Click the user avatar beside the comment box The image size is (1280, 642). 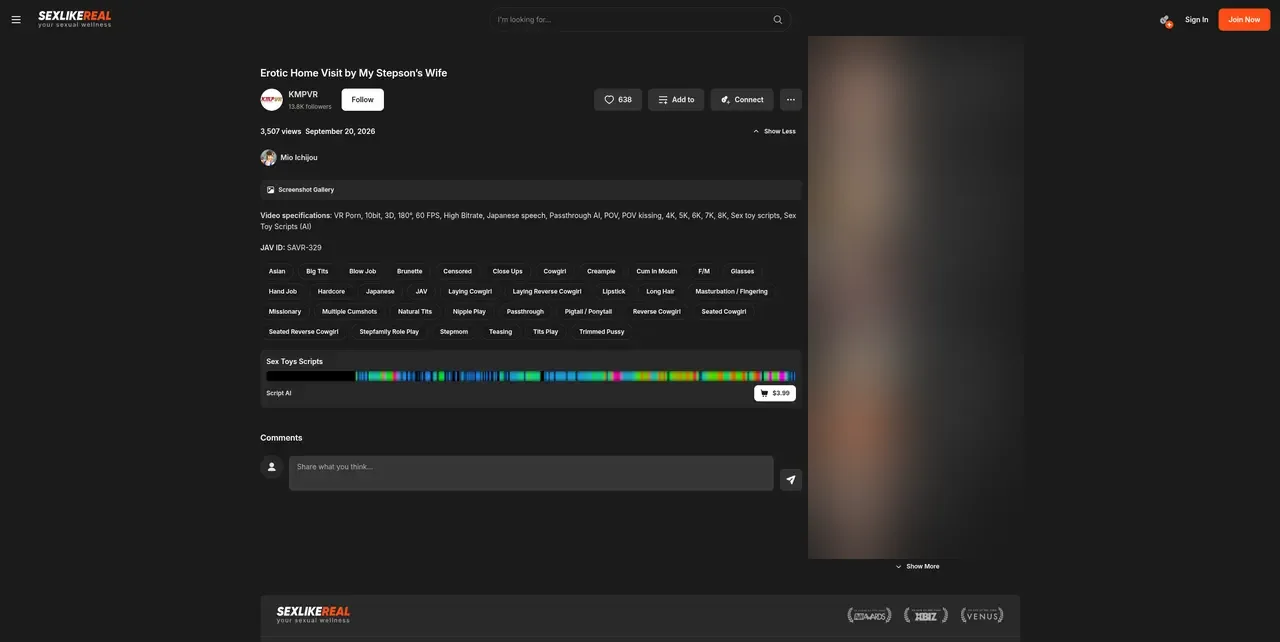click(271, 467)
